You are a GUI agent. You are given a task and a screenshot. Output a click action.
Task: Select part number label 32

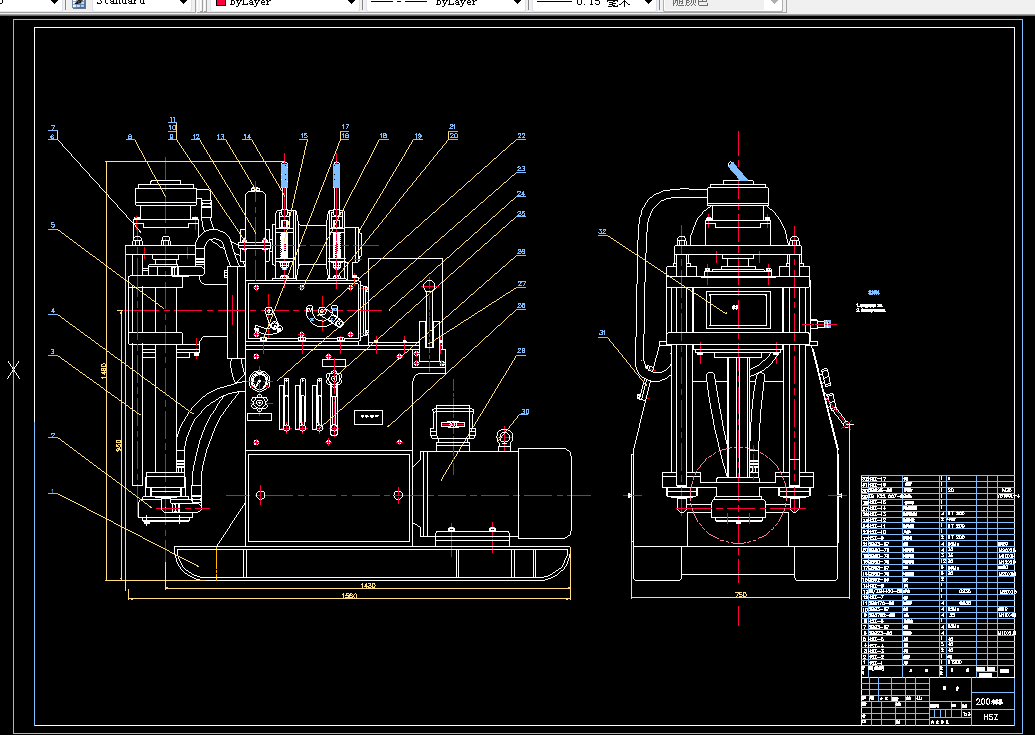pyautogui.click(x=602, y=232)
